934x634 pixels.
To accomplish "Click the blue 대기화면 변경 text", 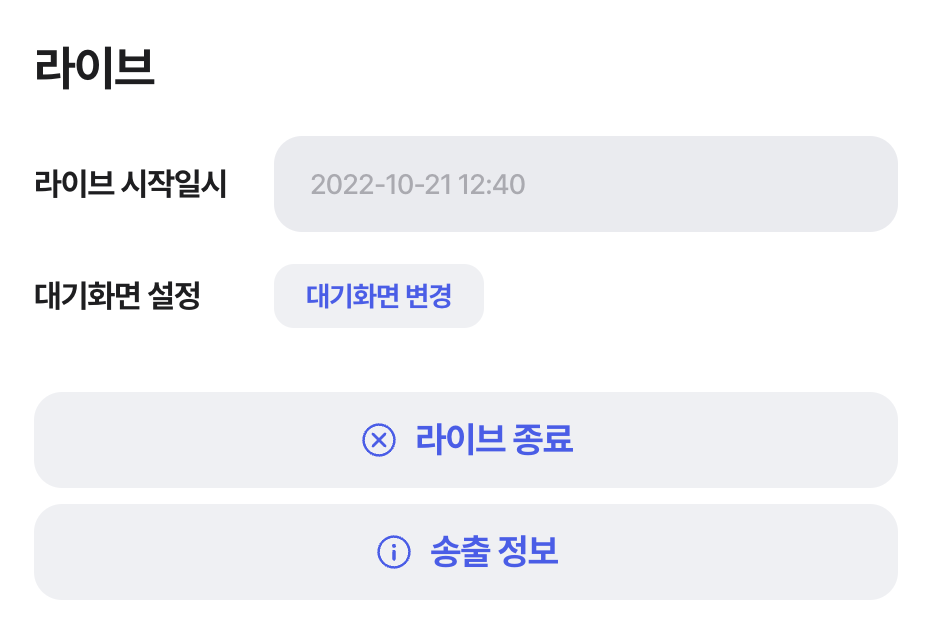I will pos(378,296).
